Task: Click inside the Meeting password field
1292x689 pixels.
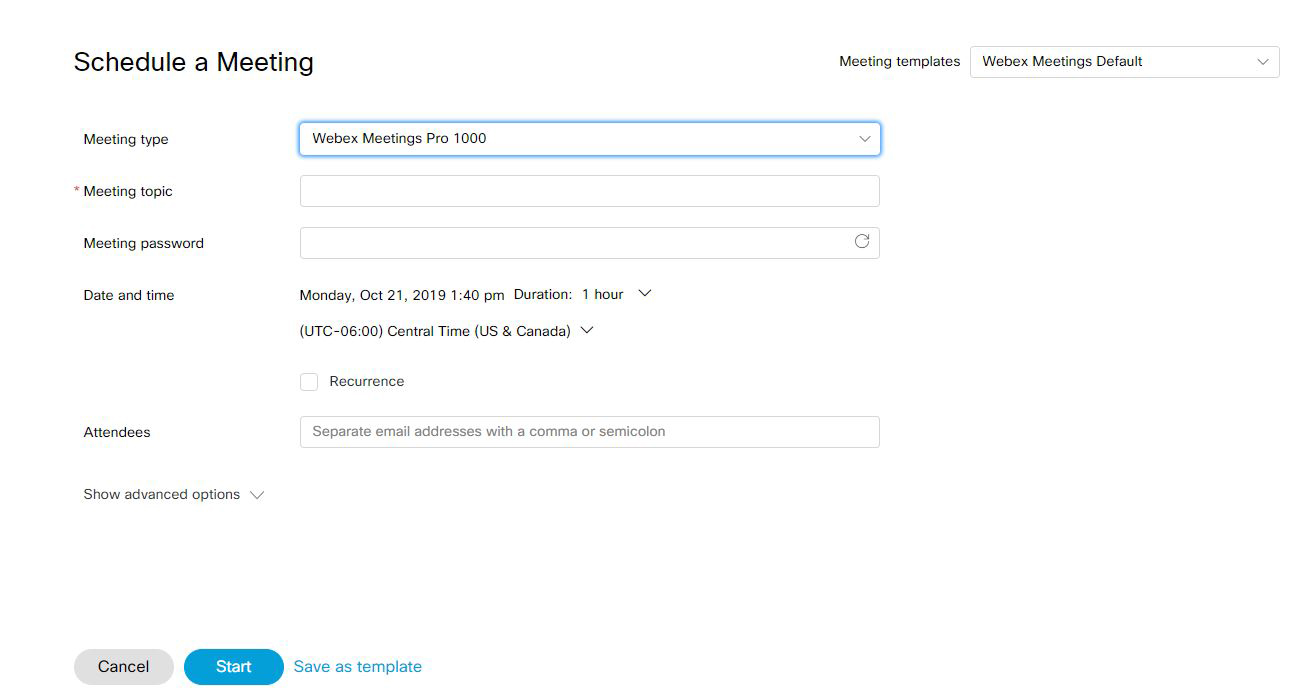Action: coord(570,243)
